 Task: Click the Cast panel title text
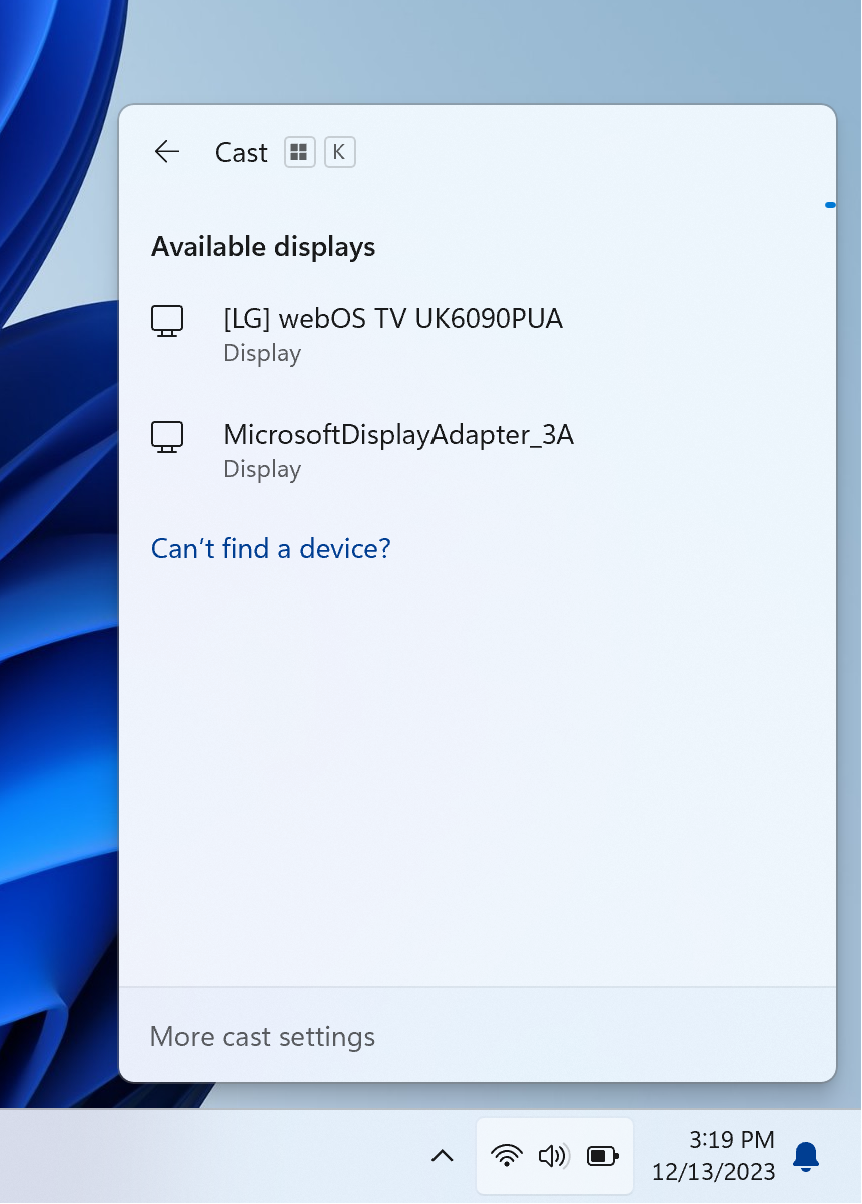tap(241, 153)
